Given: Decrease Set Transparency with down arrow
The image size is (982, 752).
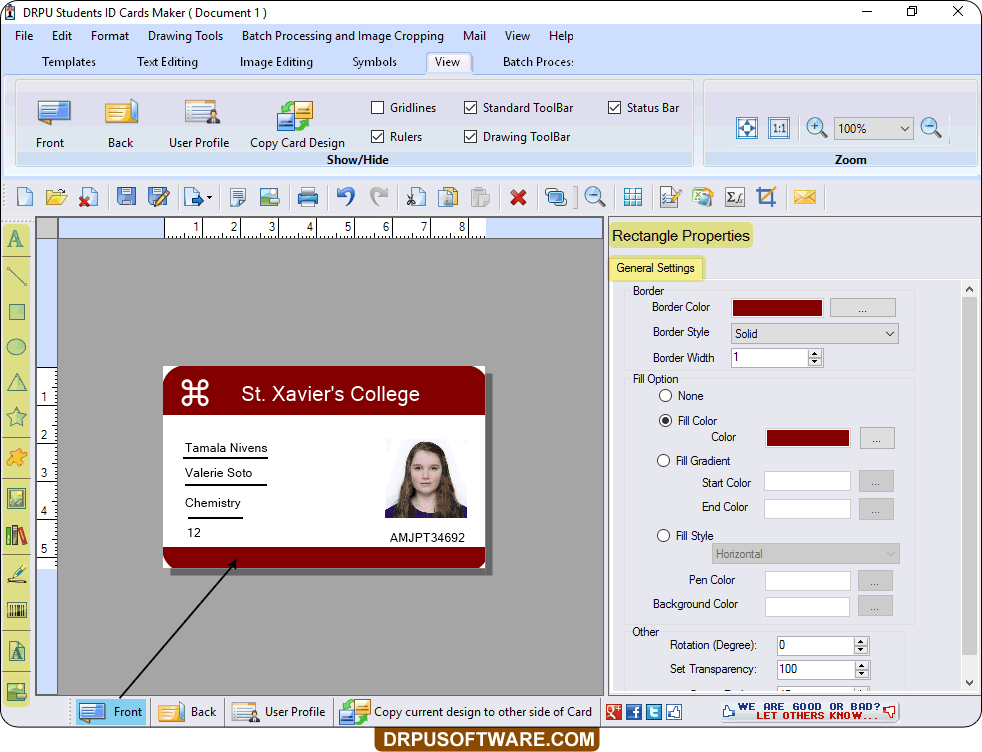Looking at the screenshot, I should pos(862,674).
